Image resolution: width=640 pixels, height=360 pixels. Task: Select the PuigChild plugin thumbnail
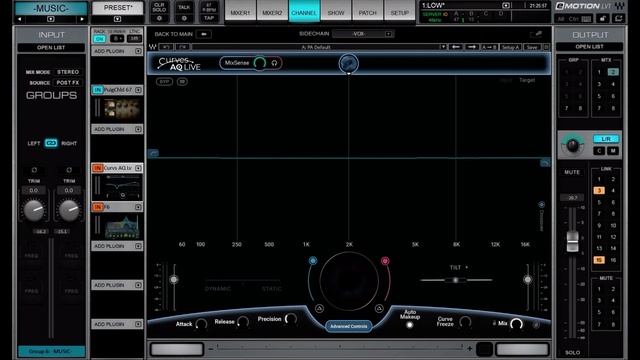click(x=121, y=109)
